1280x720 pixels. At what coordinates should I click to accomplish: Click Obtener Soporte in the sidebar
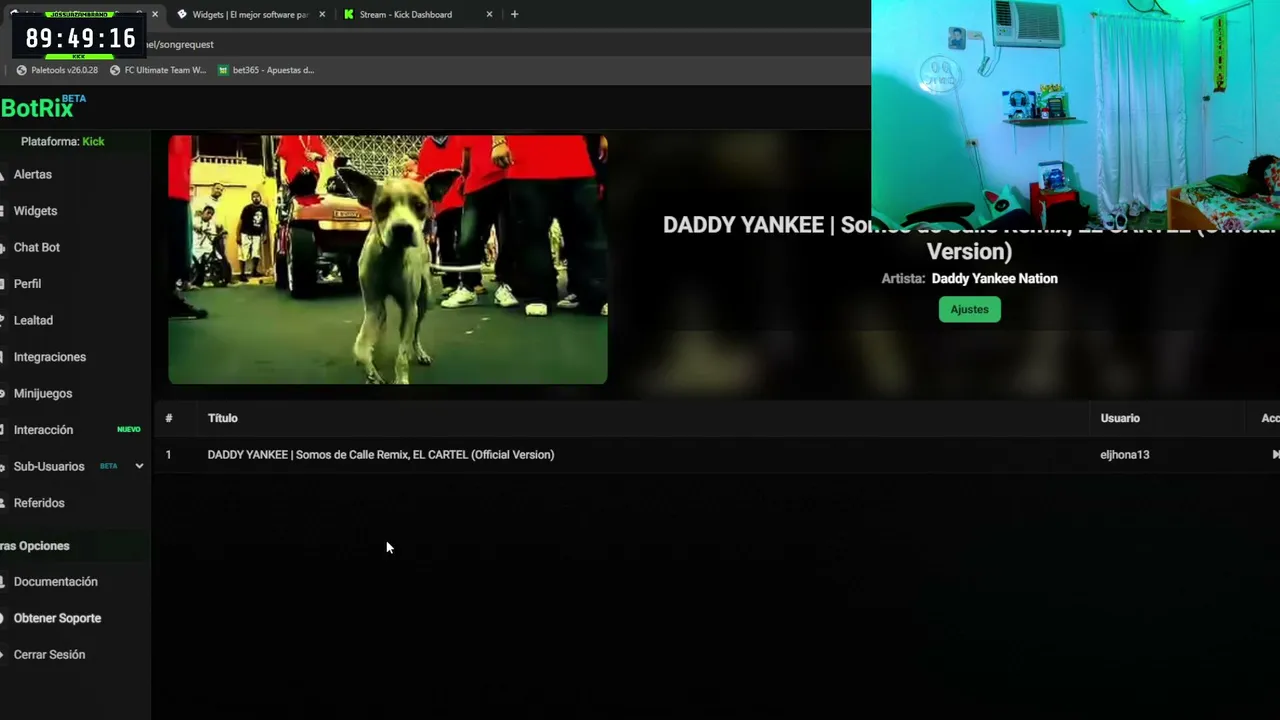(57, 618)
